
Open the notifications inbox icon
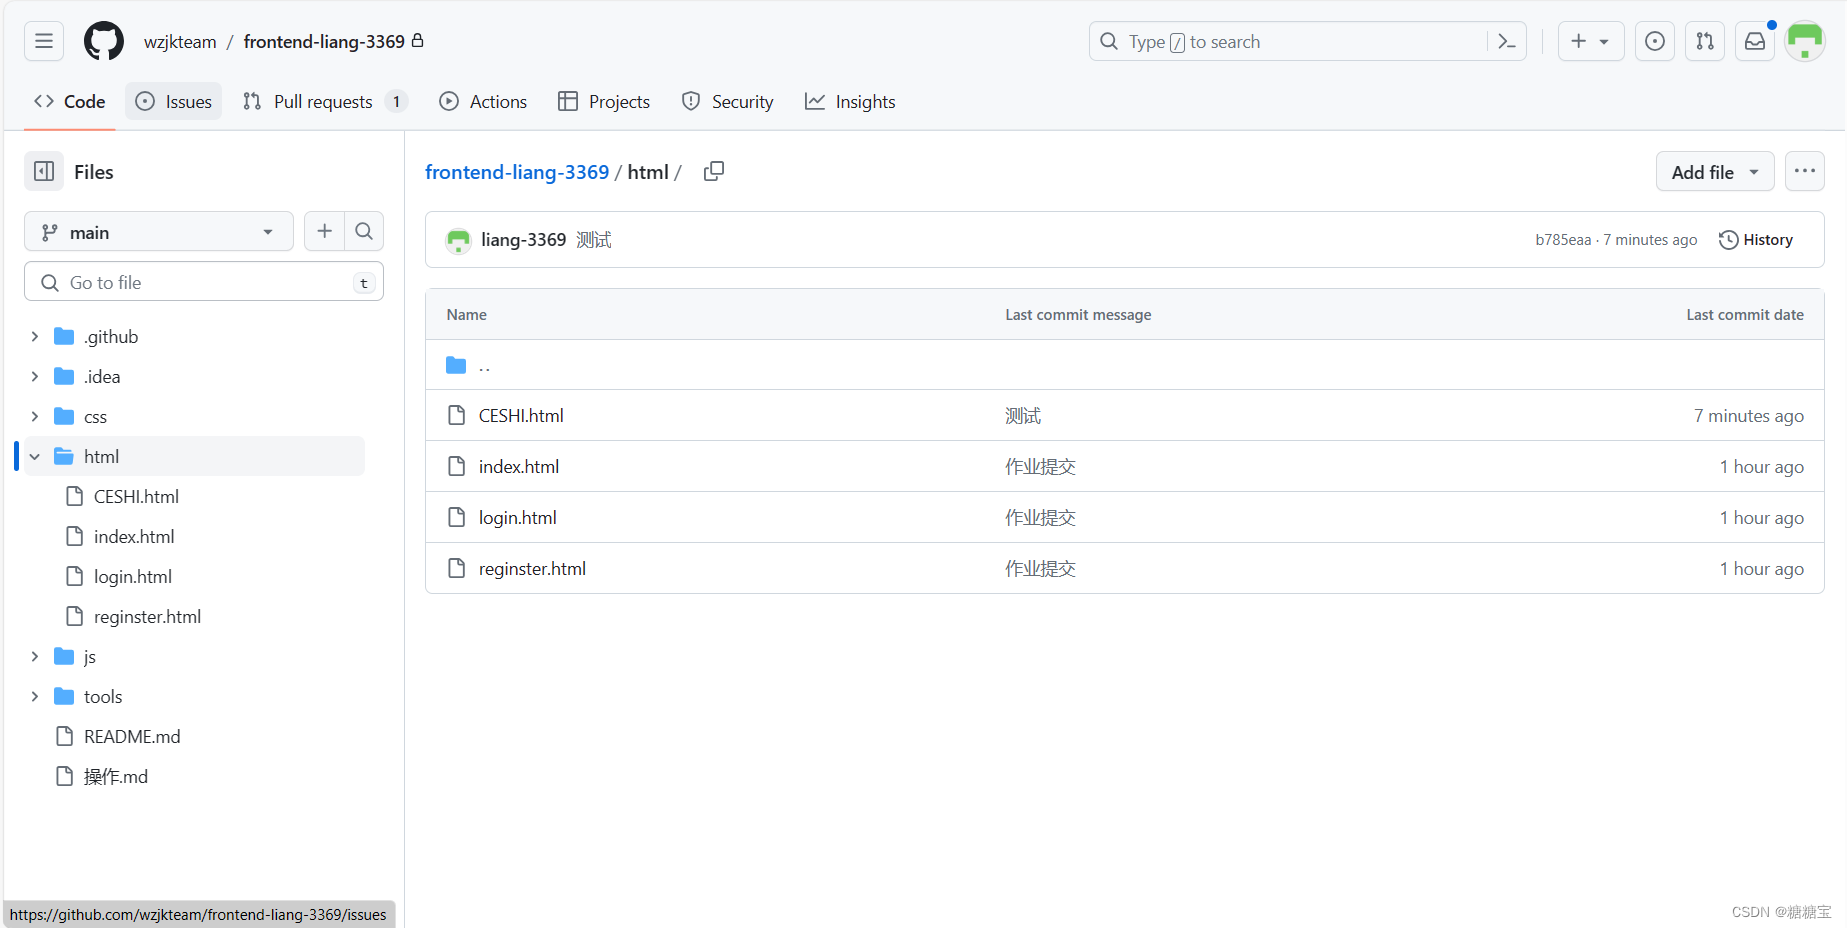point(1755,41)
